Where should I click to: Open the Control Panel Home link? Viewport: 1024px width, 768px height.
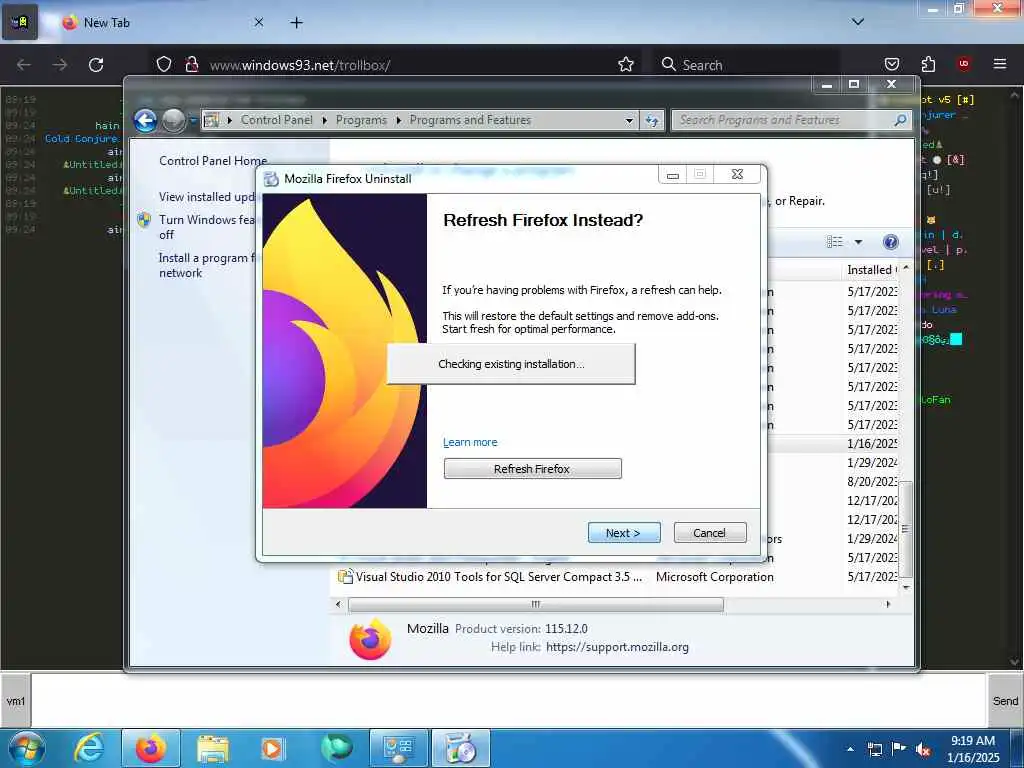(213, 161)
